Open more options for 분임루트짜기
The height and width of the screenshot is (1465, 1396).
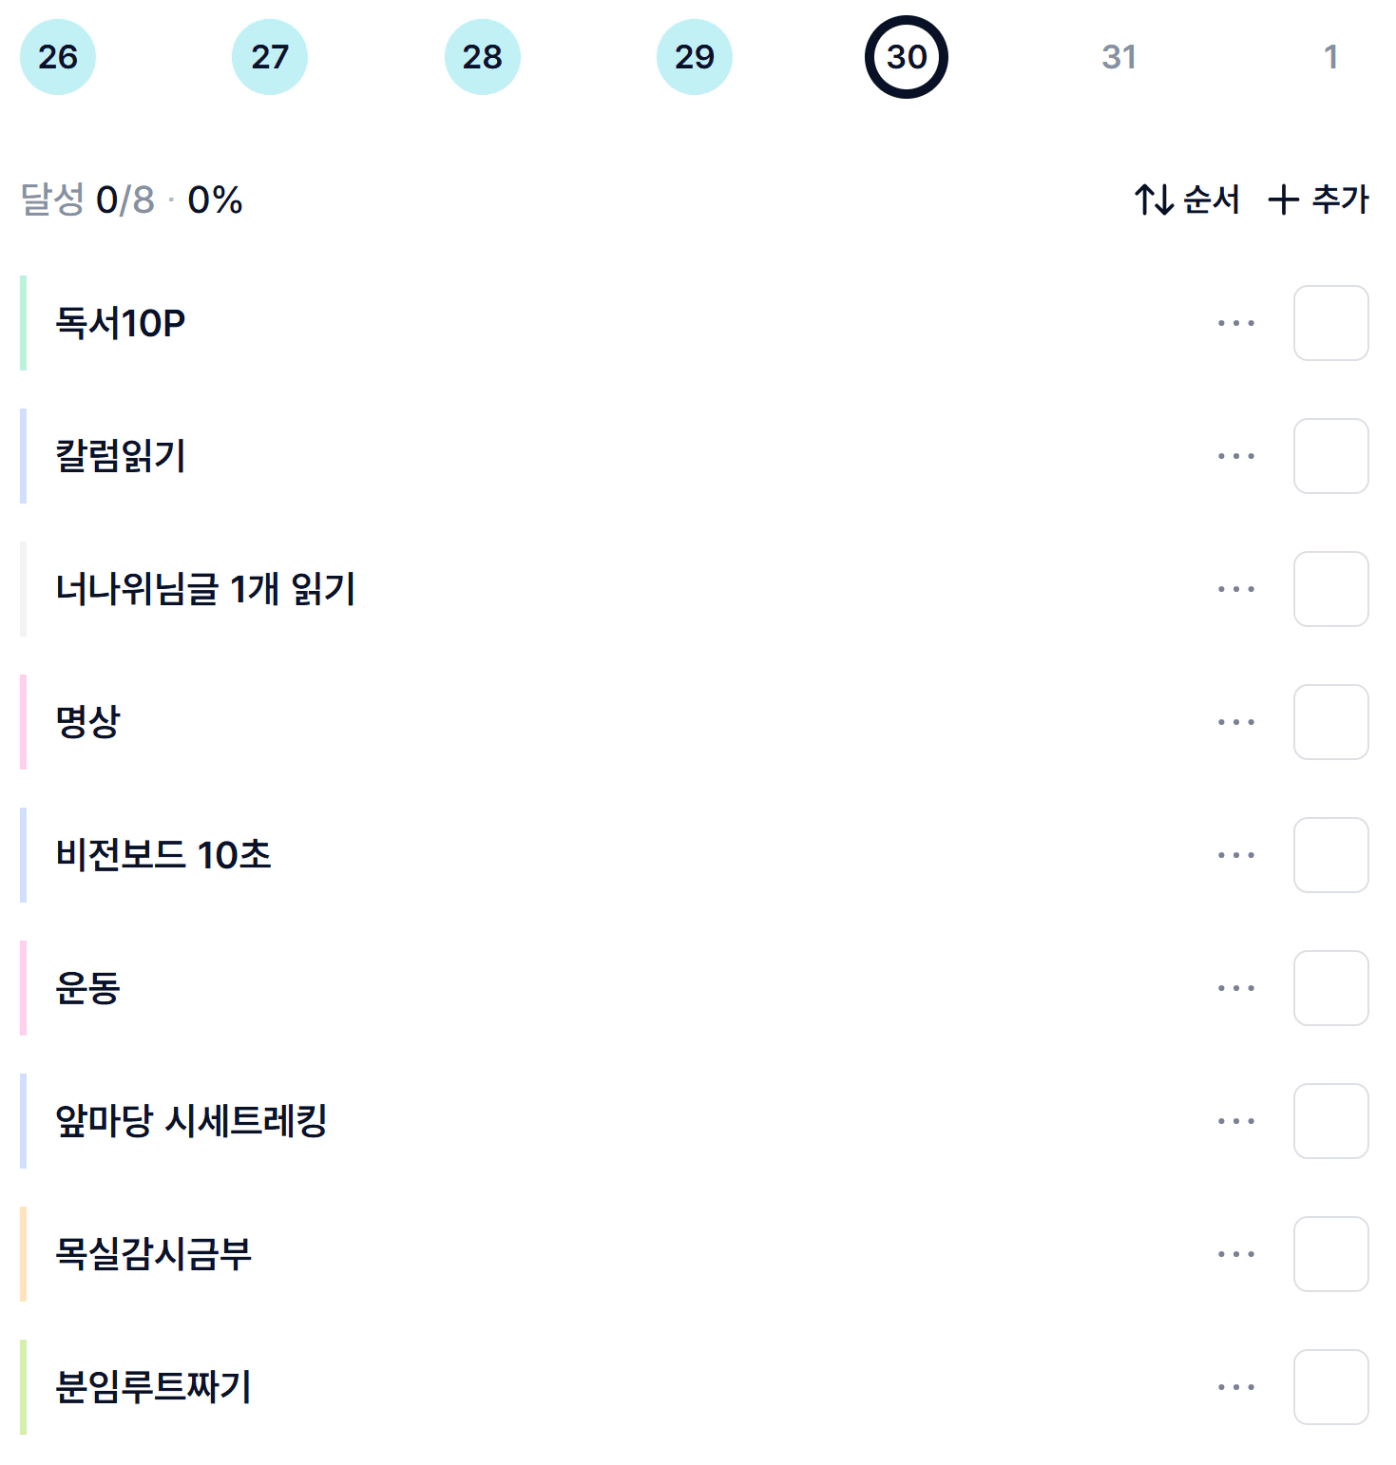[x=1236, y=1387]
